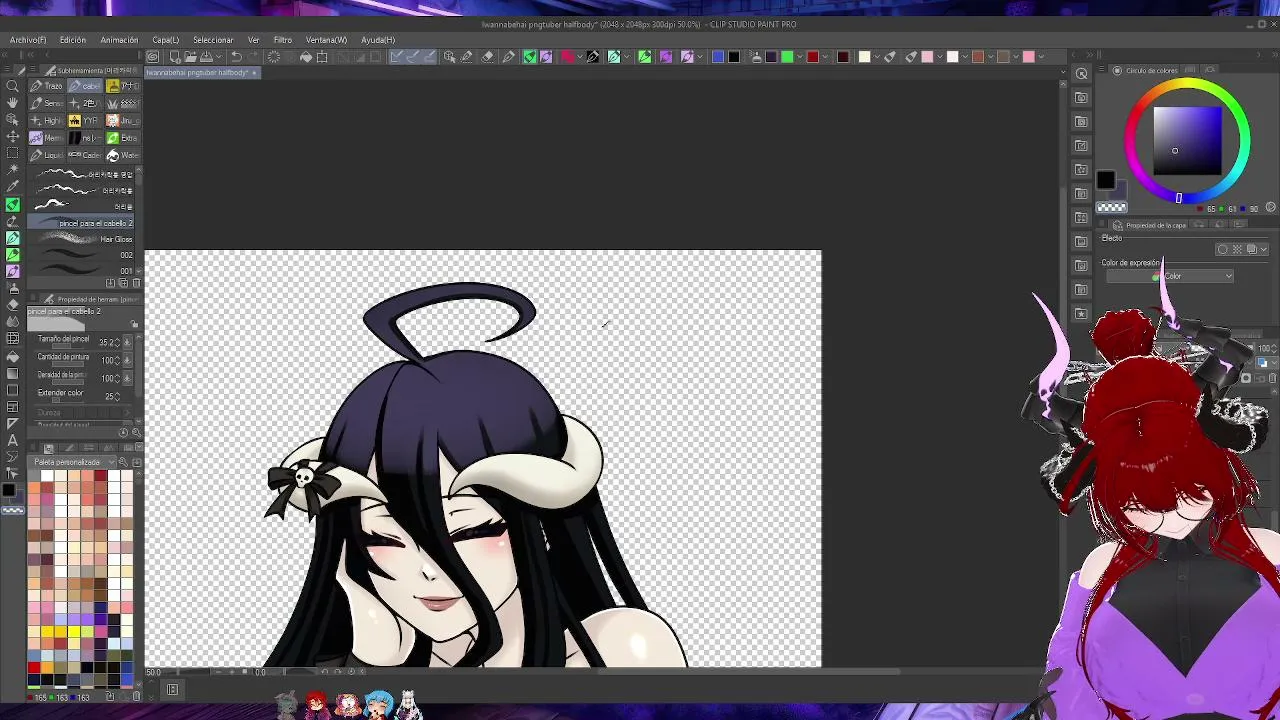Close the 'iwannabehai pngtuber halfbody' canvas tab
Image resolution: width=1280 pixels, height=720 pixels.
tap(254, 73)
